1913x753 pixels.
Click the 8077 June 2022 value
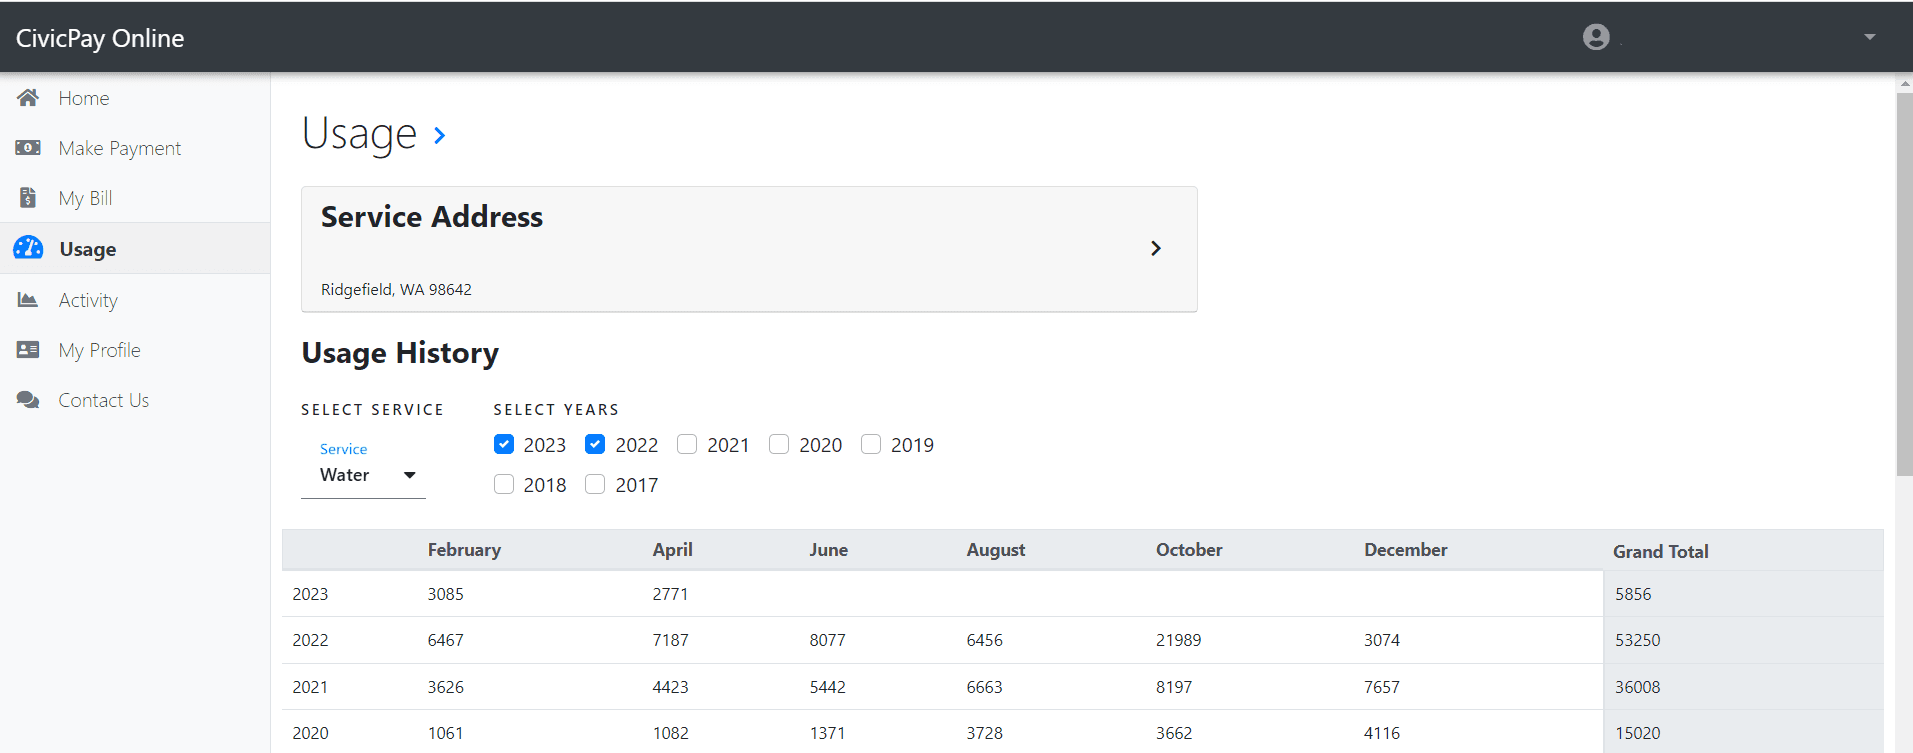pos(828,640)
